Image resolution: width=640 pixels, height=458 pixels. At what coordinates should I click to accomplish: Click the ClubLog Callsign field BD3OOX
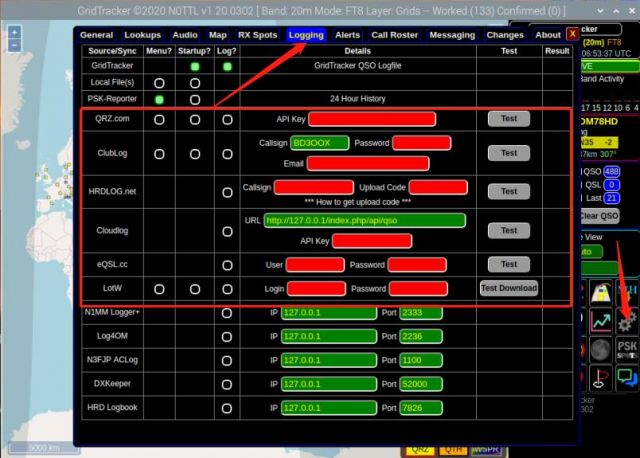(320, 143)
